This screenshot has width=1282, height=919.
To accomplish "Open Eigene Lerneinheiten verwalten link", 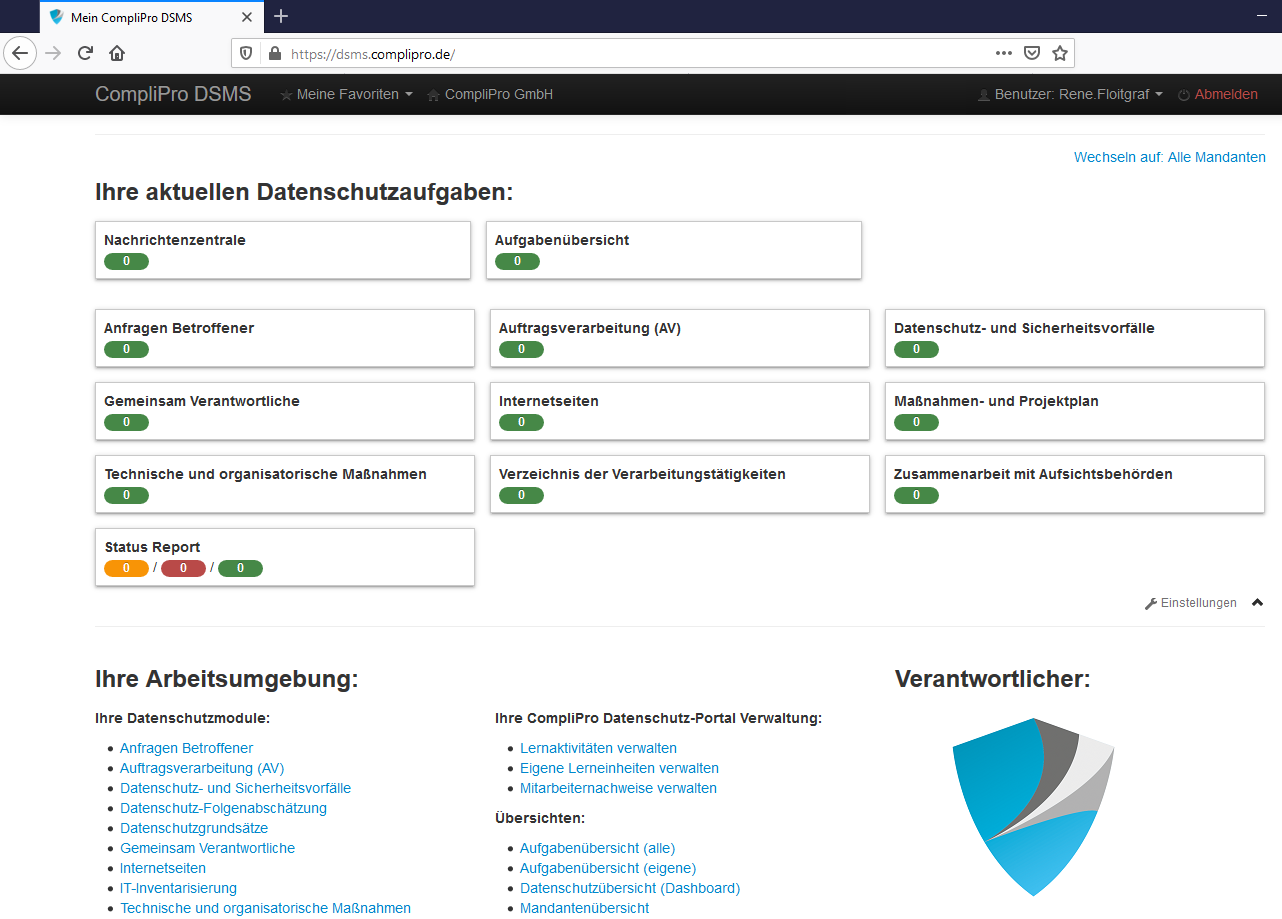I will pos(619,768).
